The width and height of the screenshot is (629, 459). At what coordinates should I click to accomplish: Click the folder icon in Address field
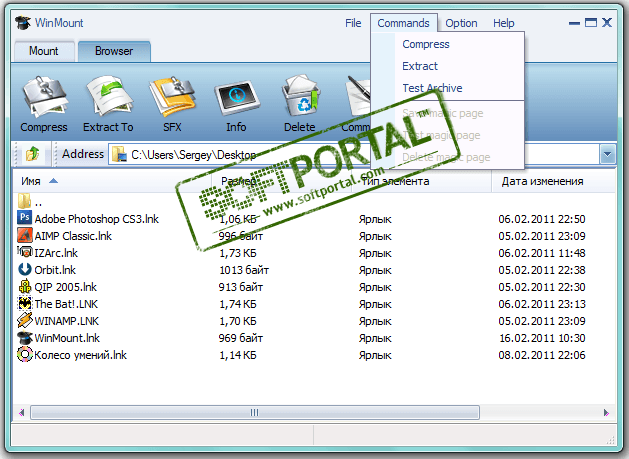[119, 154]
